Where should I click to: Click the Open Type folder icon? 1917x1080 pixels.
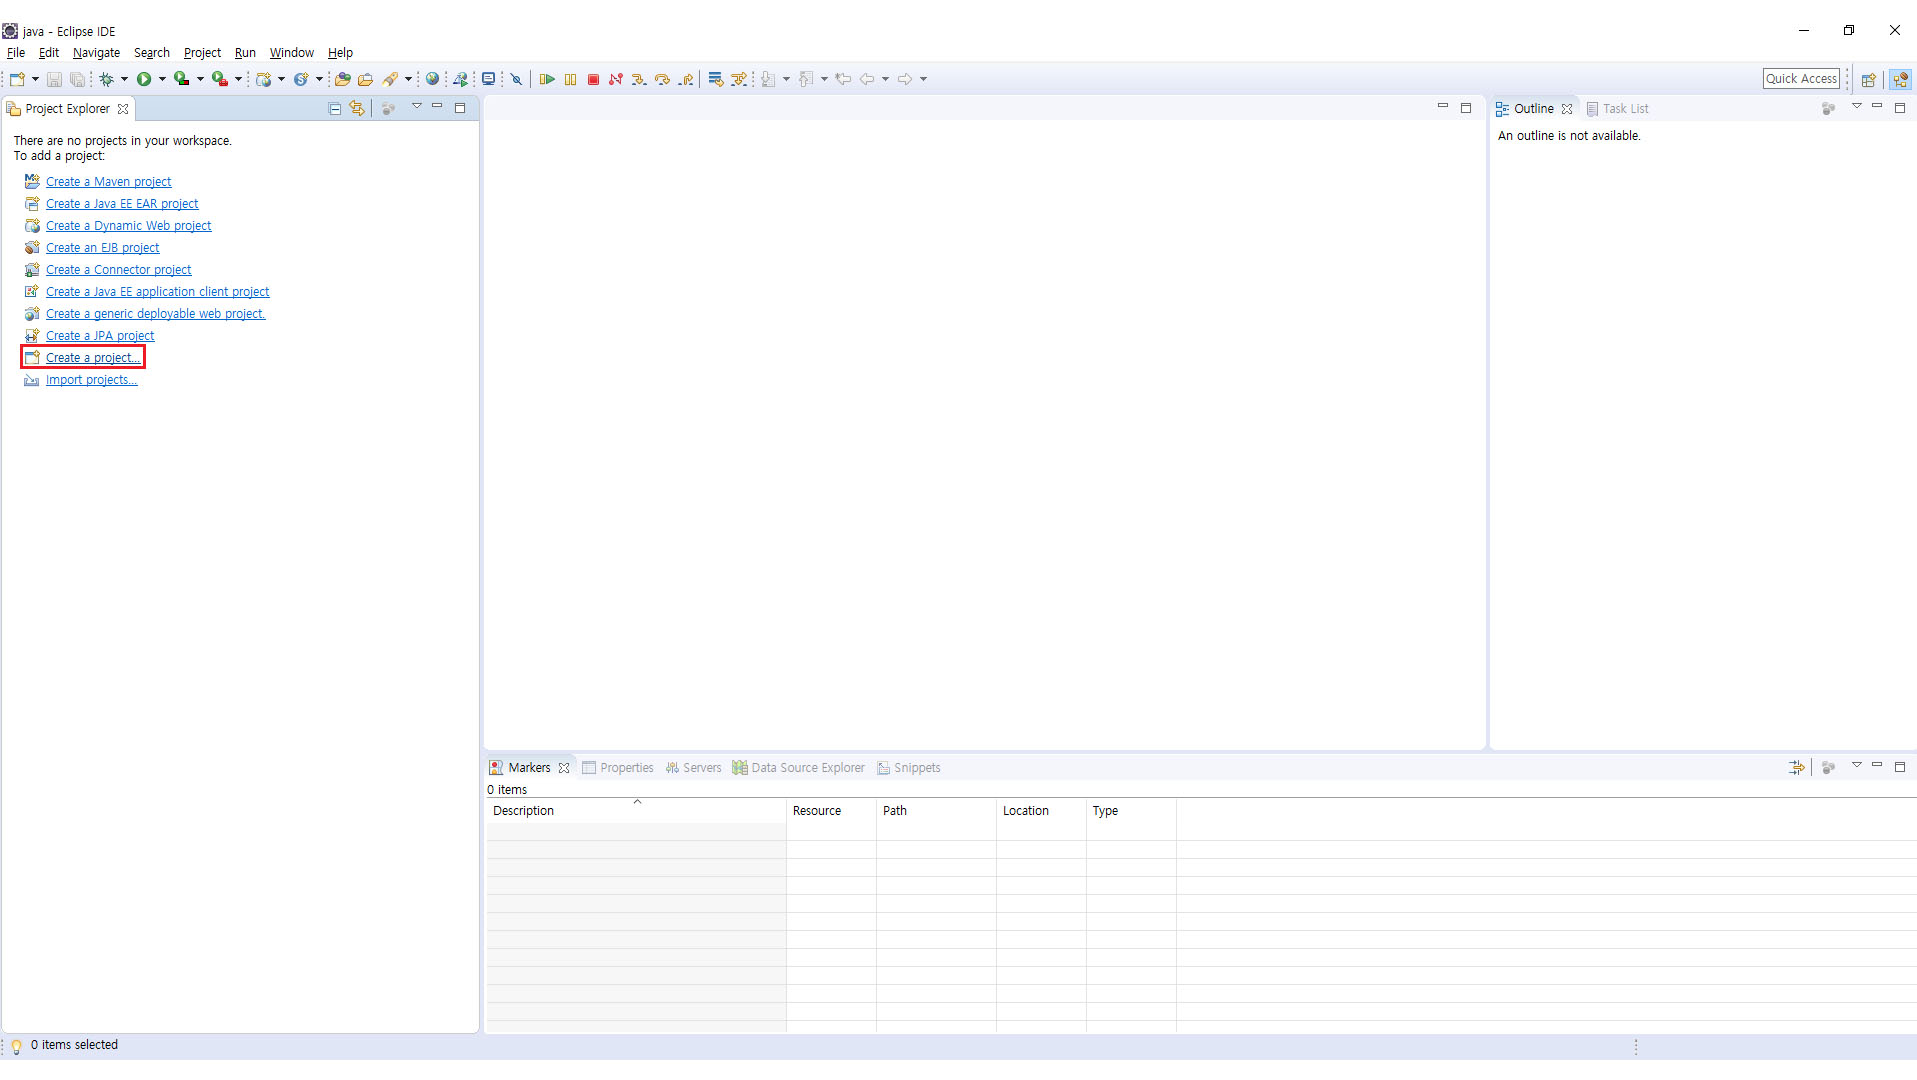pos(342,79)
